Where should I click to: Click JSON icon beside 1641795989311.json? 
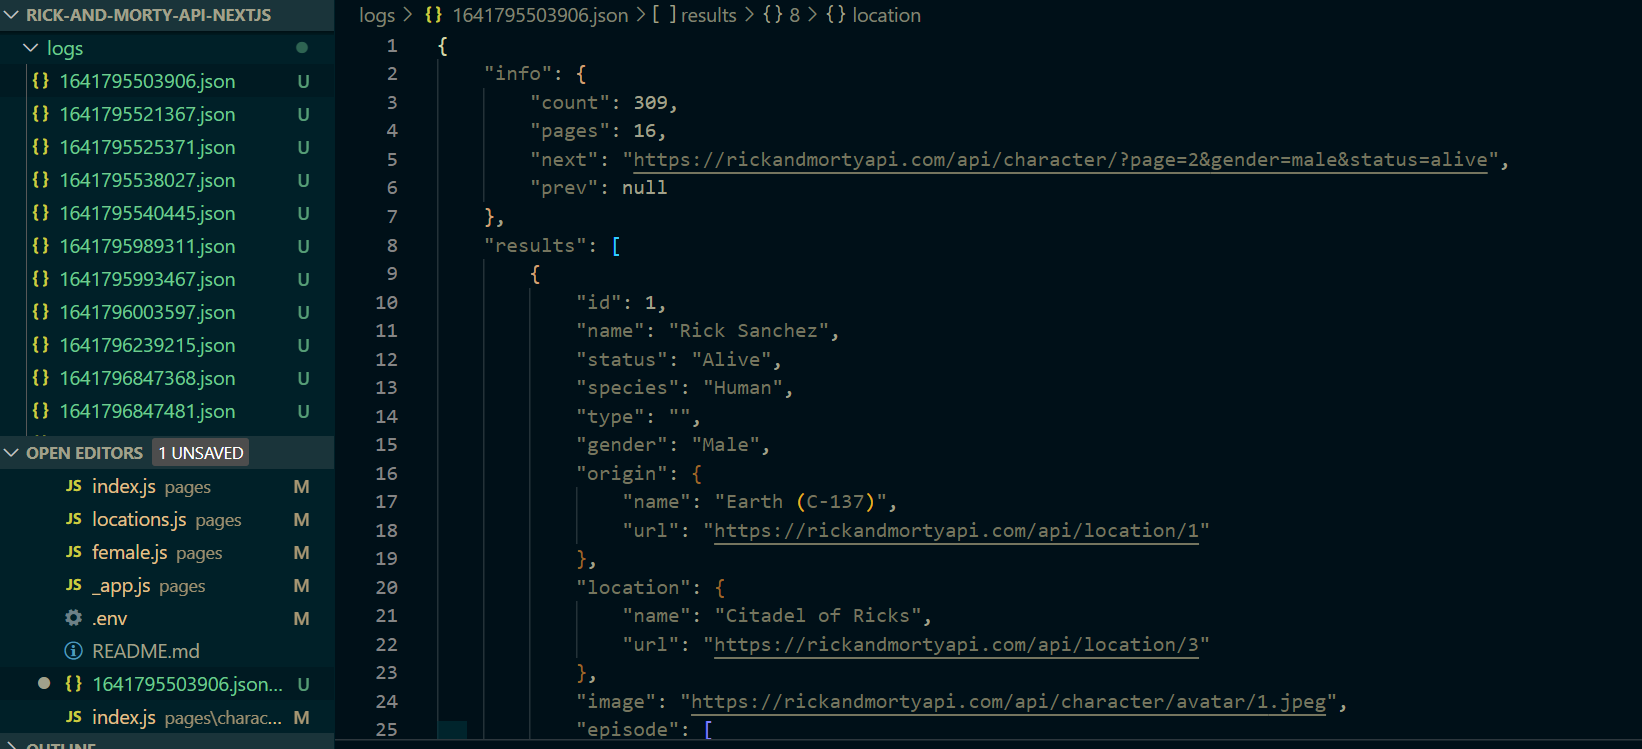41,245
